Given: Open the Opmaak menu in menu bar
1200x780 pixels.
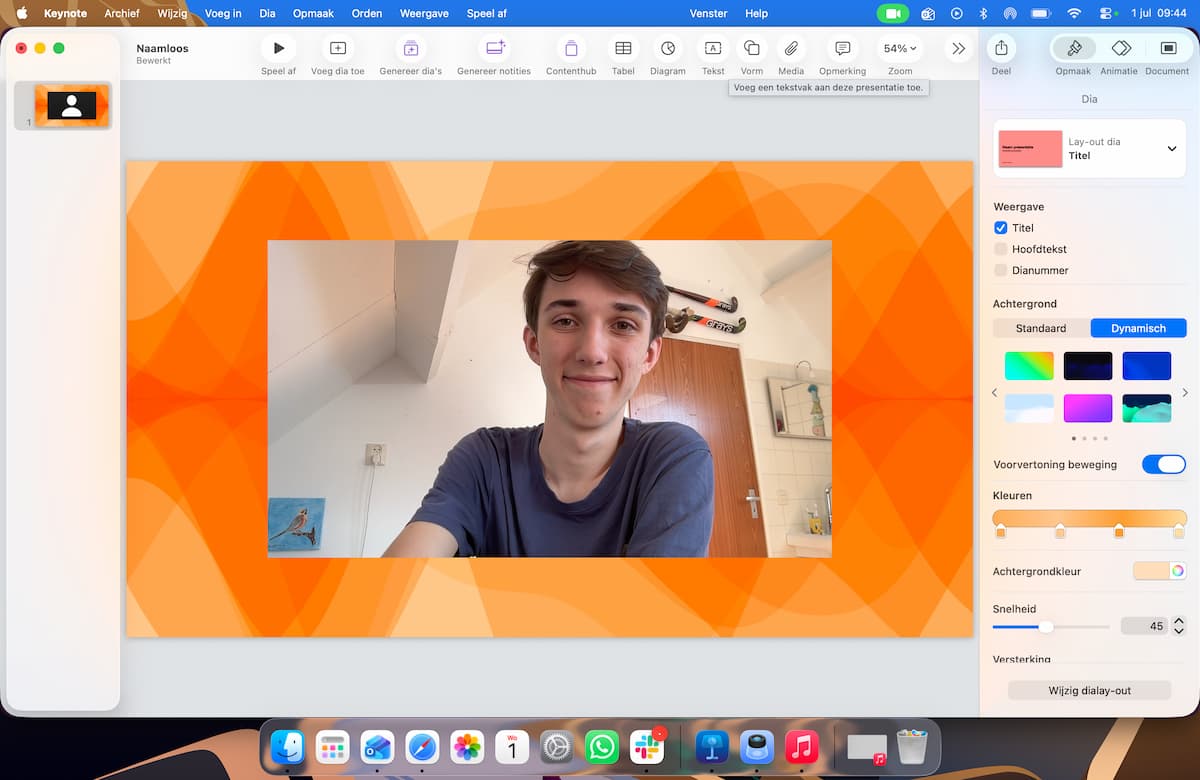Looking at the screenshot, I should coord(313,13).
